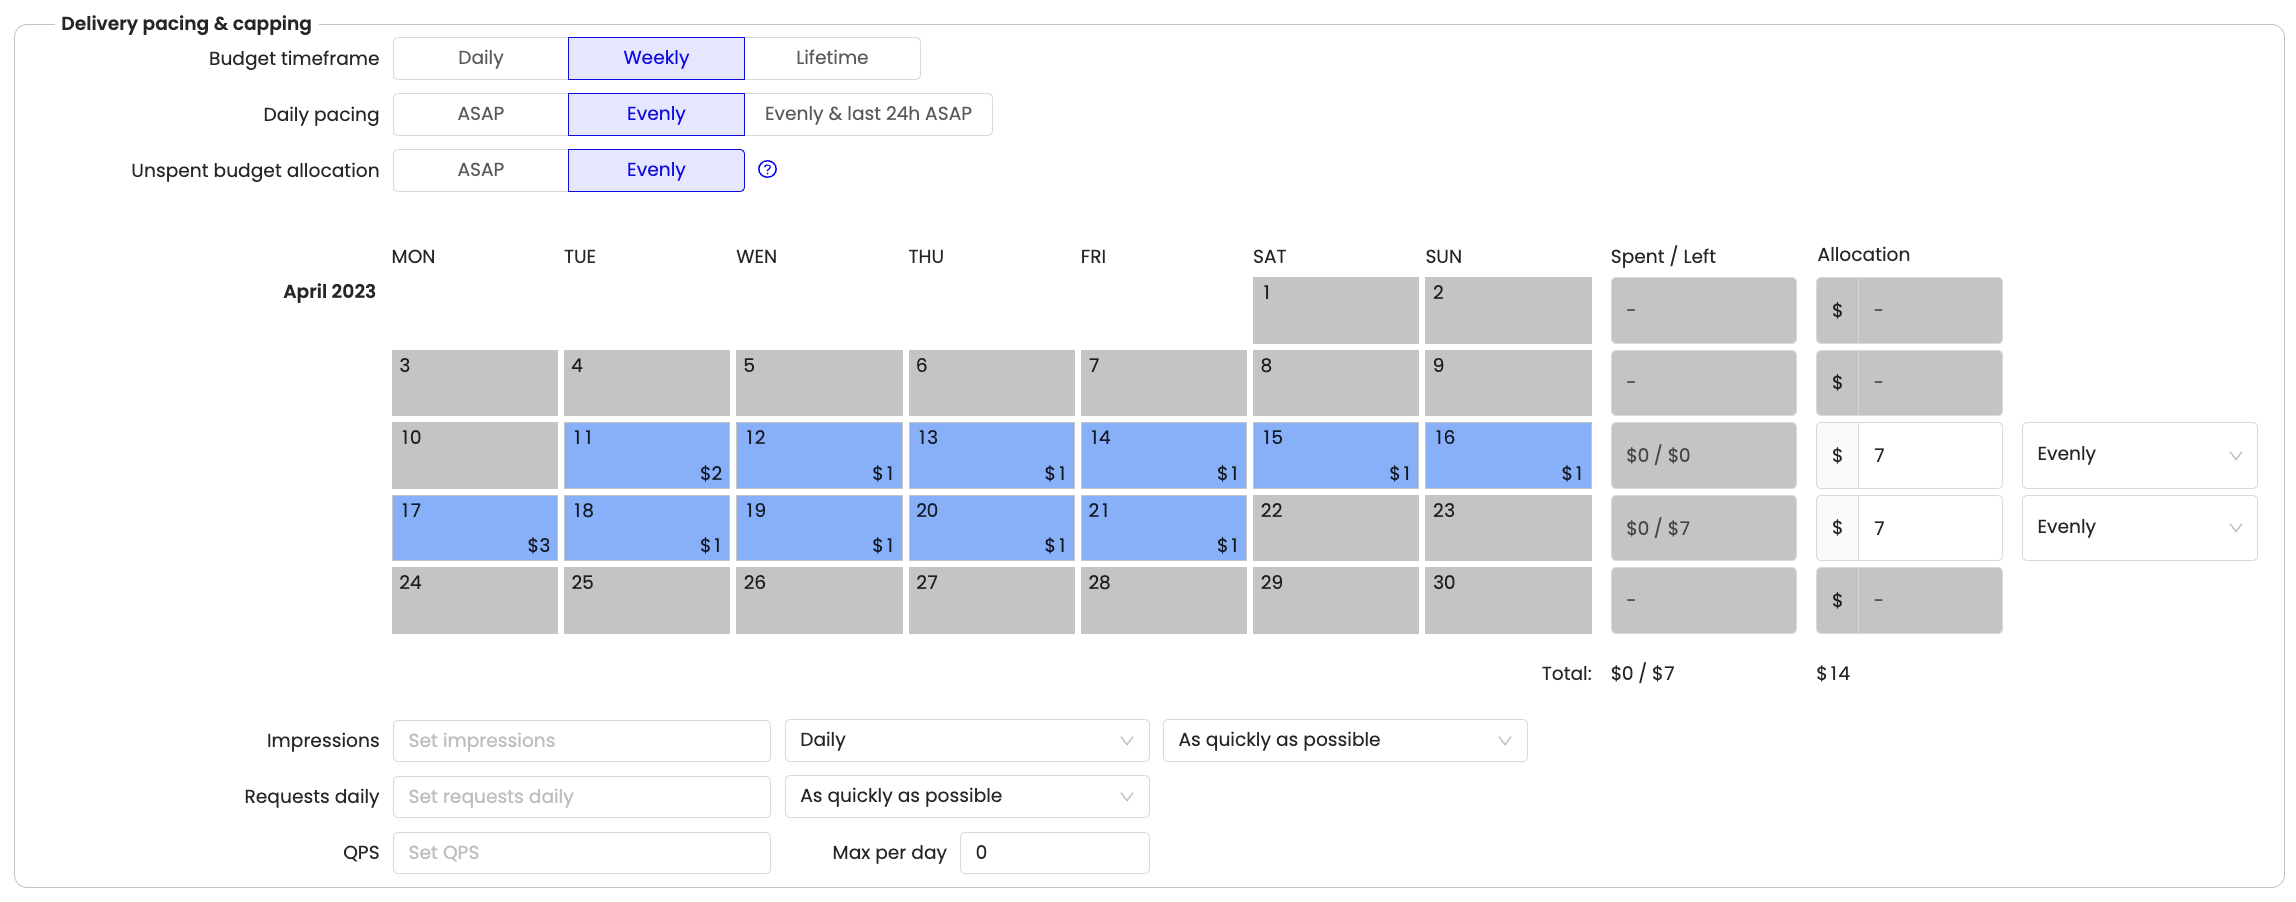Click the help icon beside Unspent budget allocation
Viewport: 2296px width, 902px height.
click(767, 170)
